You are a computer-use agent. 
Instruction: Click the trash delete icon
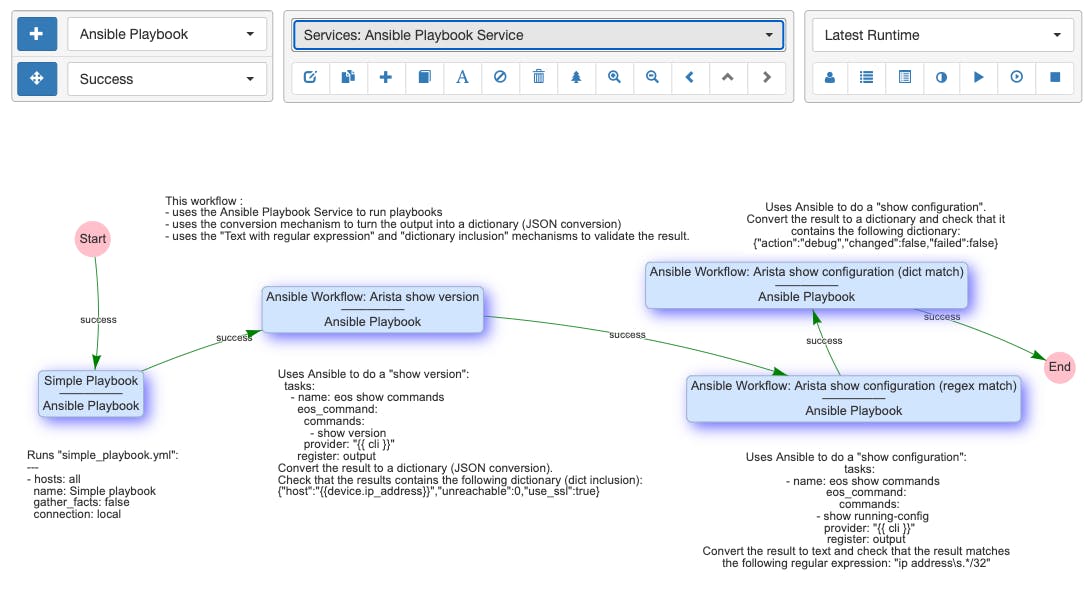pyautogui.click(x=539, y=77)
